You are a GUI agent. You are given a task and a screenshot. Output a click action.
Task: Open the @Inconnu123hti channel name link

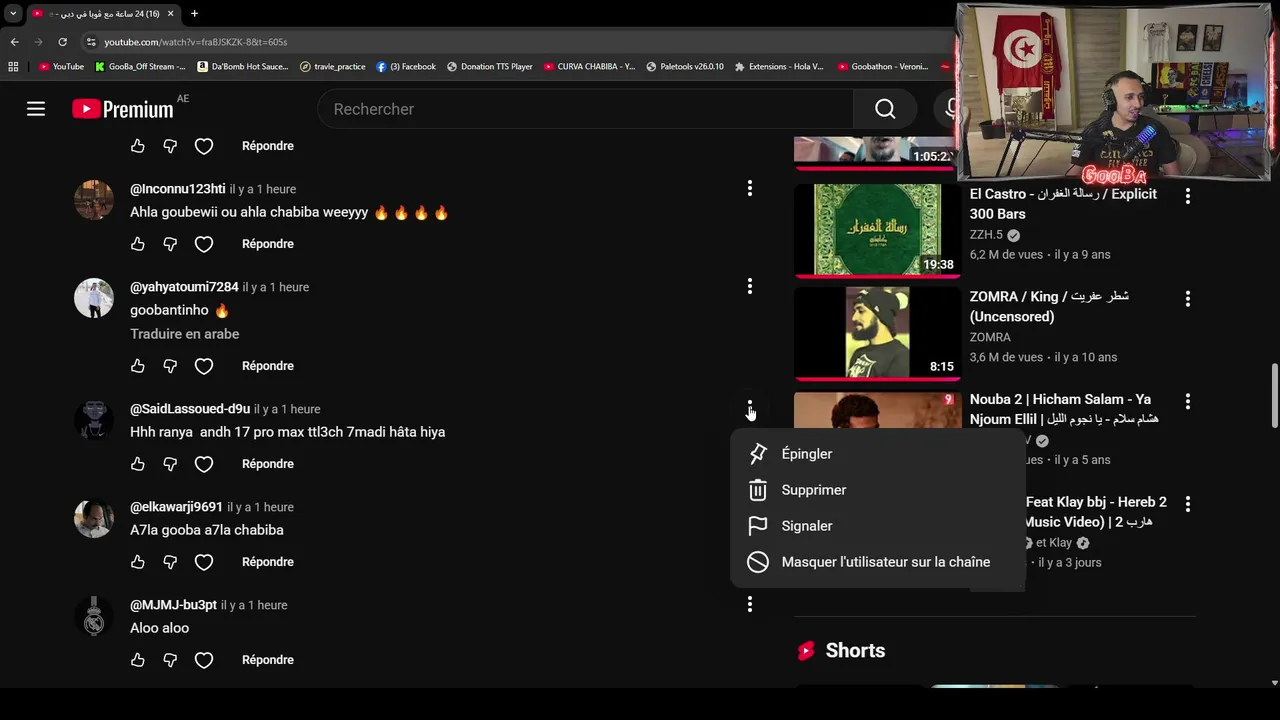[178, 189]
